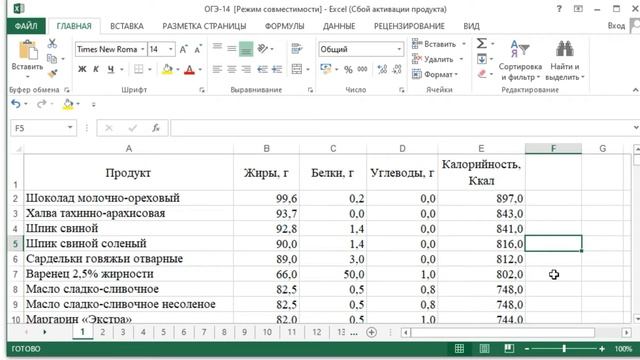Cut selection with scissors icon
The width and height of the screenshot is (640, 360).
pos(52,43)
